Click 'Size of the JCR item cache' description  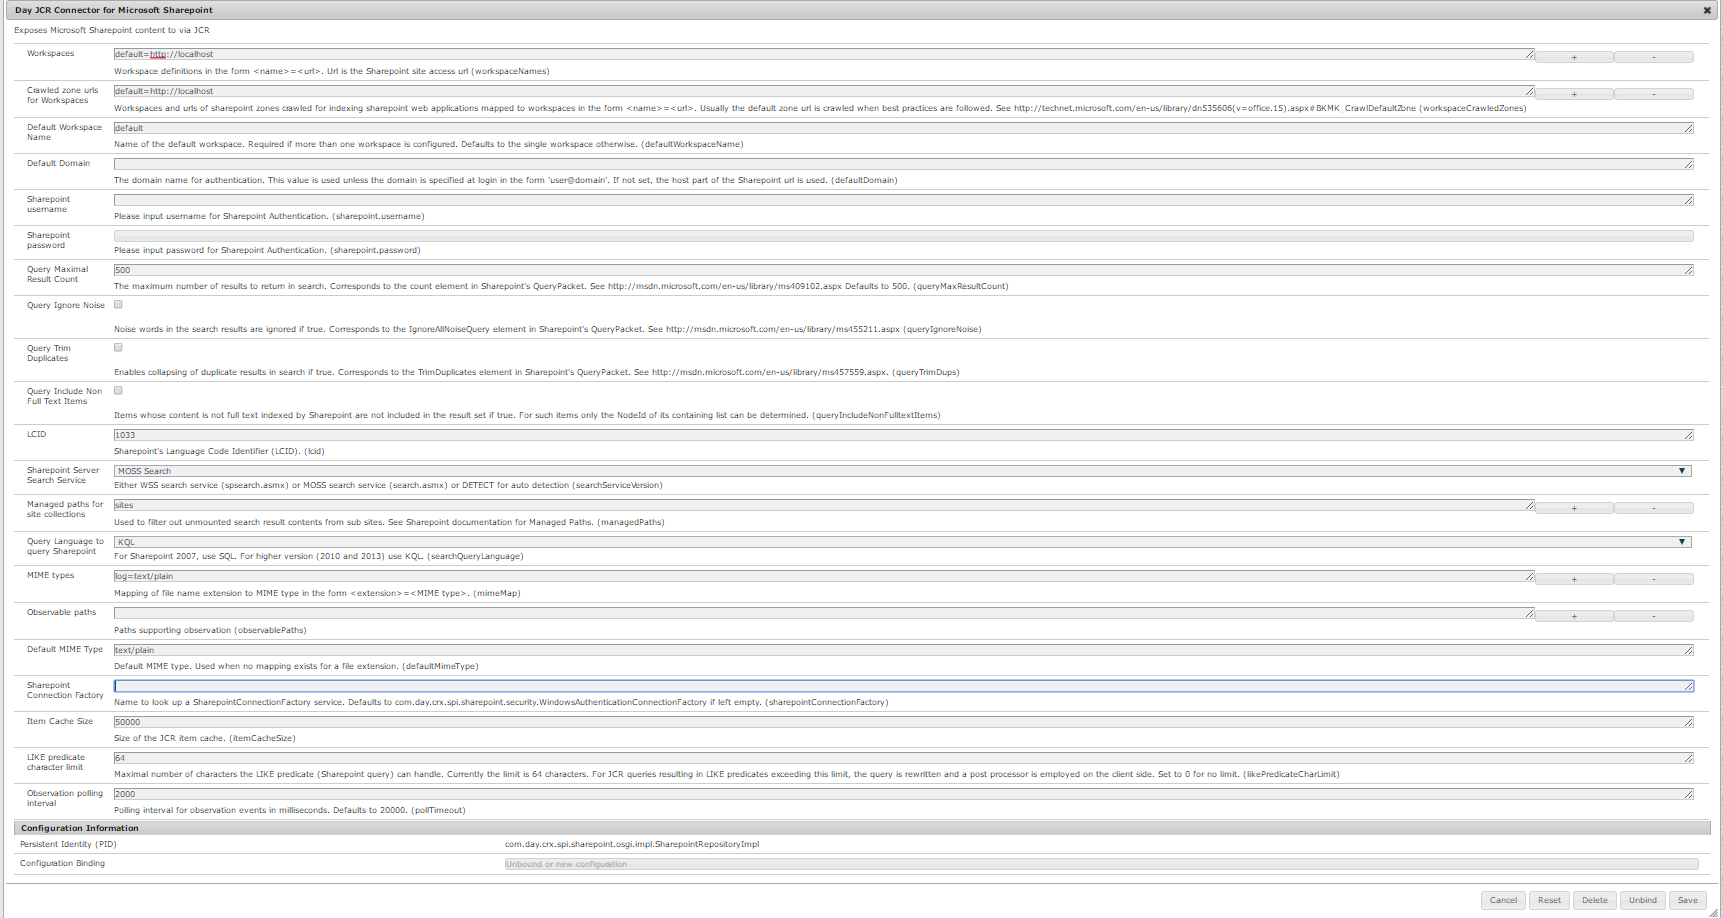(205, 738)
